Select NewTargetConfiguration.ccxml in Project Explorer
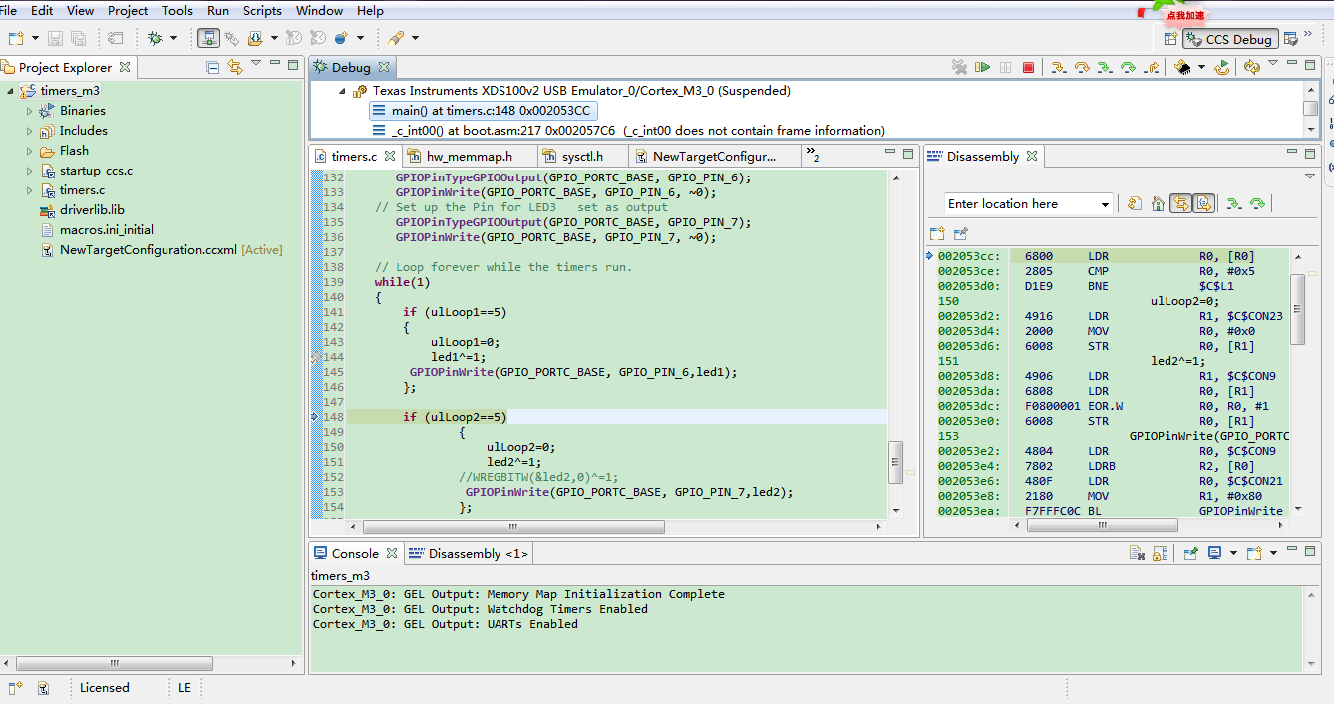 148,250
